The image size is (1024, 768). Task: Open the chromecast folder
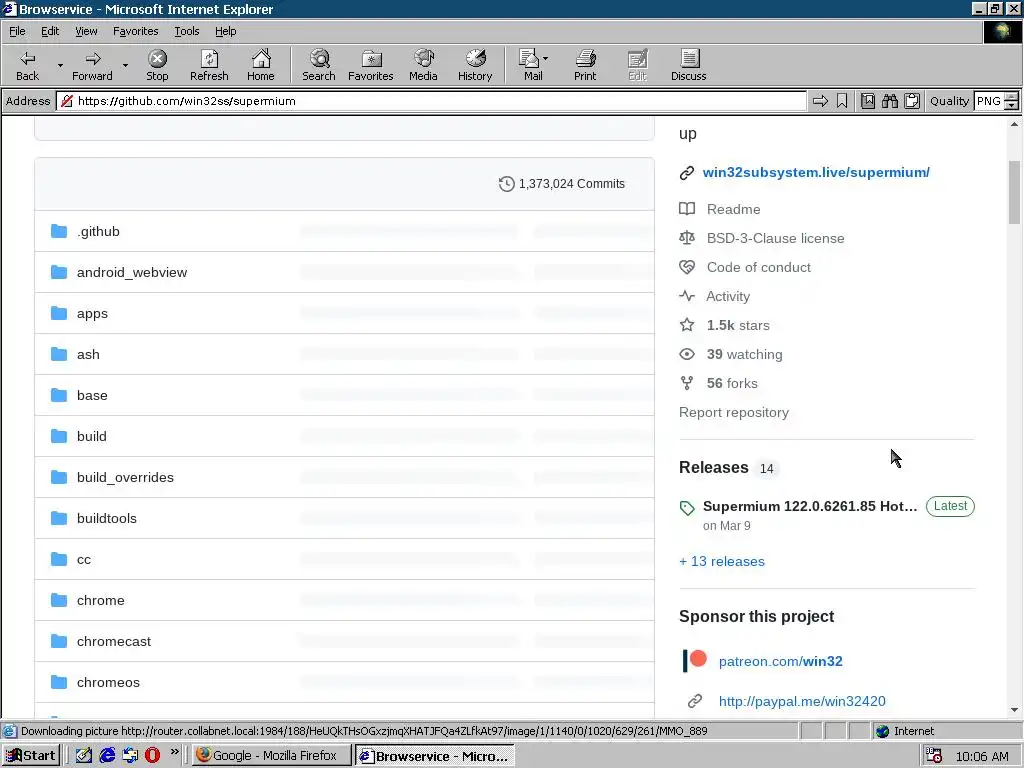[114, 641]
